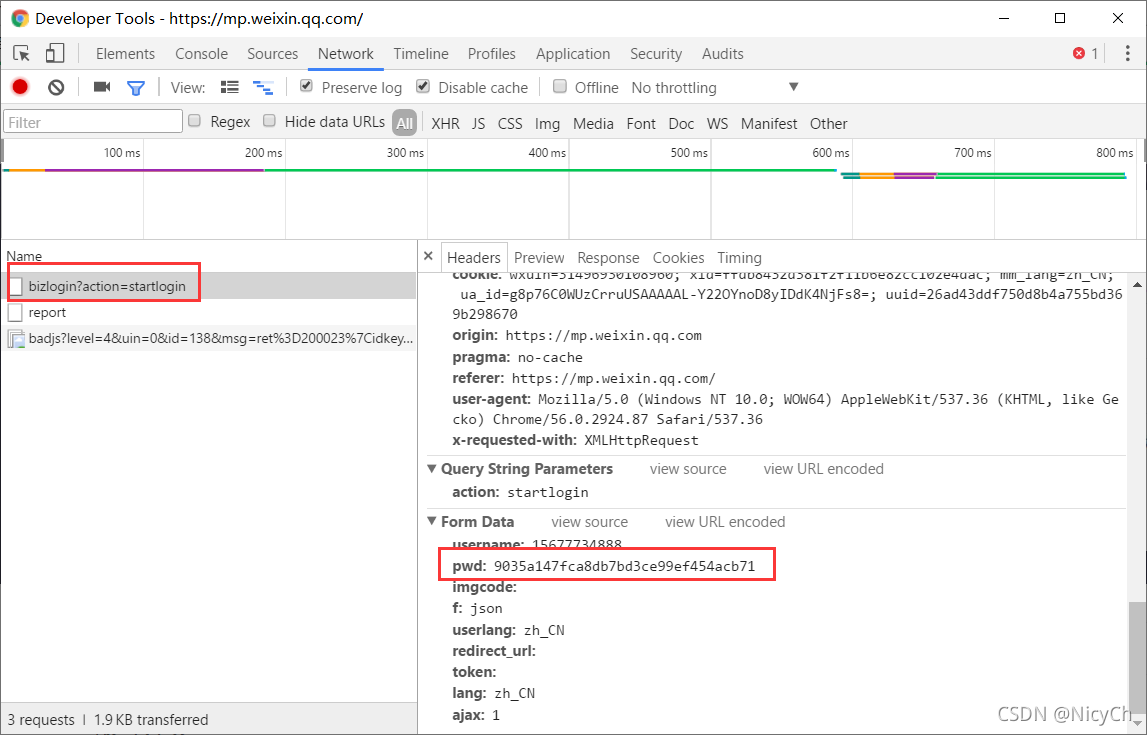Click the Chrome logo in title bar
The image size is (1147, 735).
(20, 18)
